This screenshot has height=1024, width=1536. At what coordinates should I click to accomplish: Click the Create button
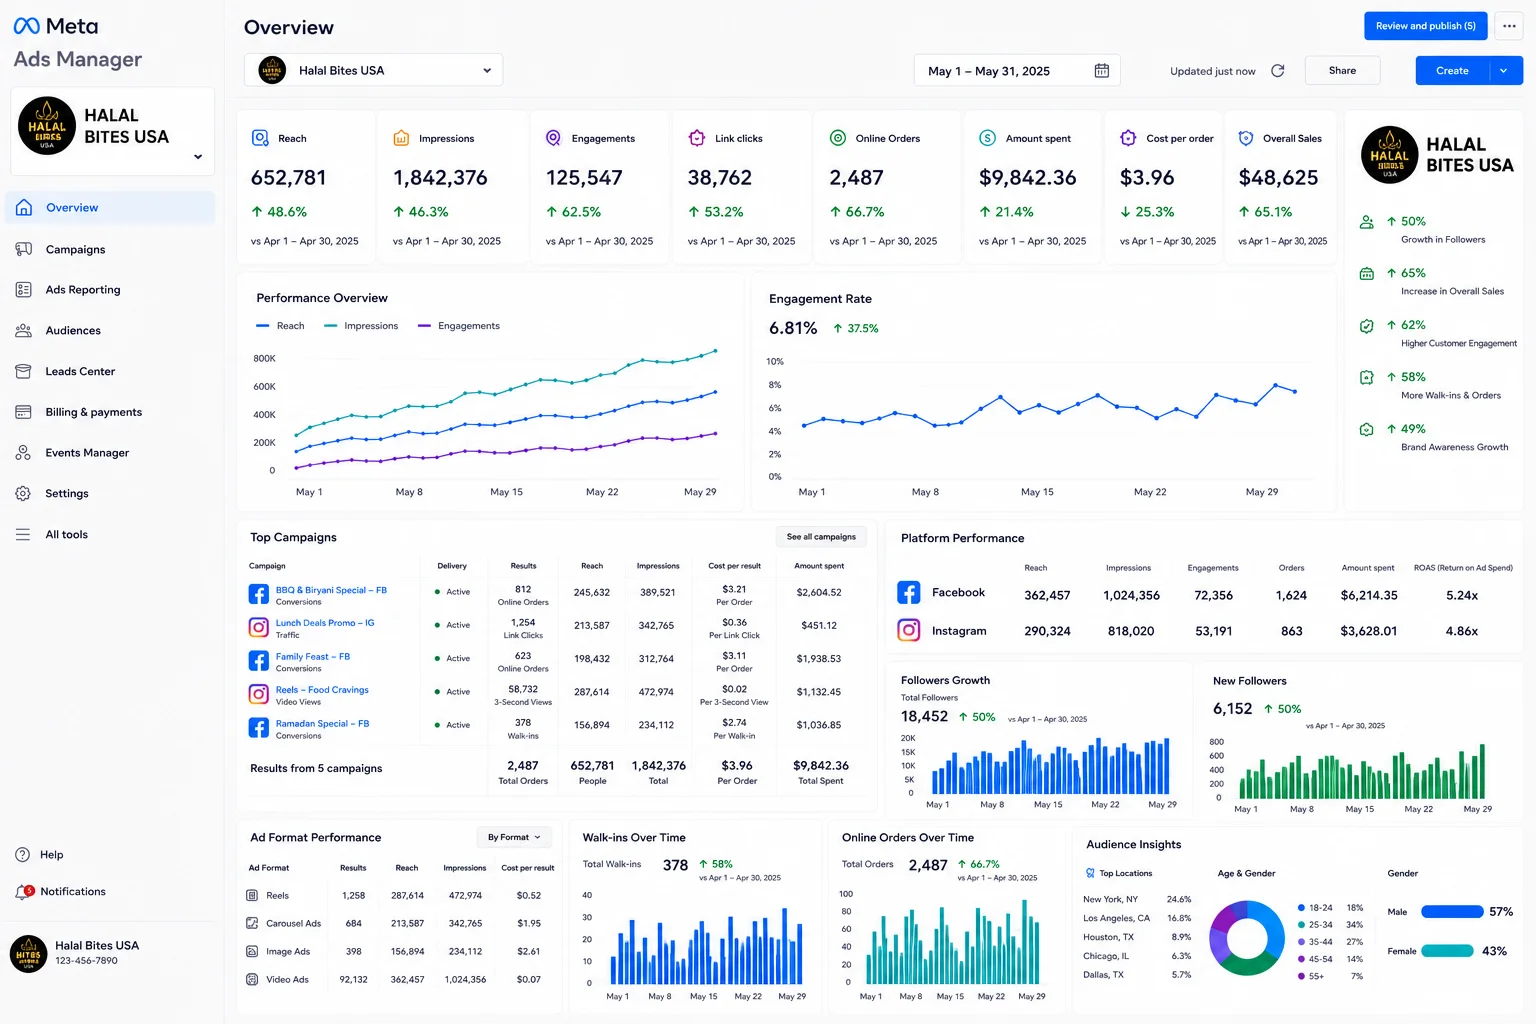tap(1452, 71)
